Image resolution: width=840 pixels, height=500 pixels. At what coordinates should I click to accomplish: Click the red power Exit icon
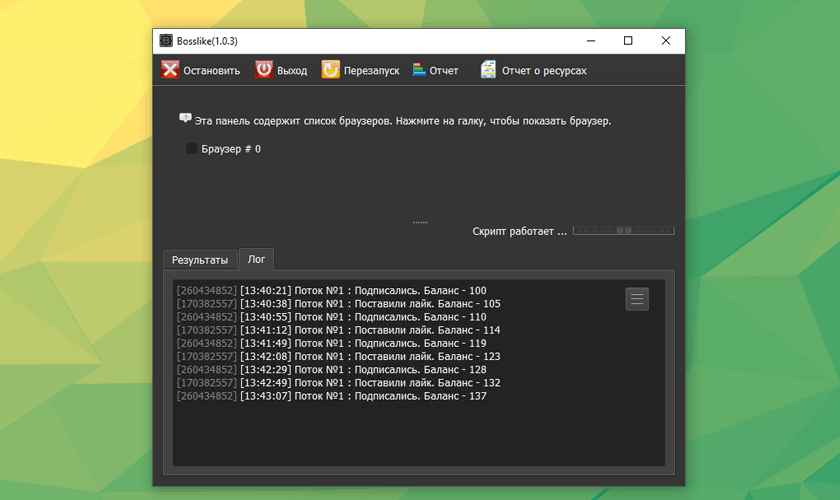pos(264,70)
